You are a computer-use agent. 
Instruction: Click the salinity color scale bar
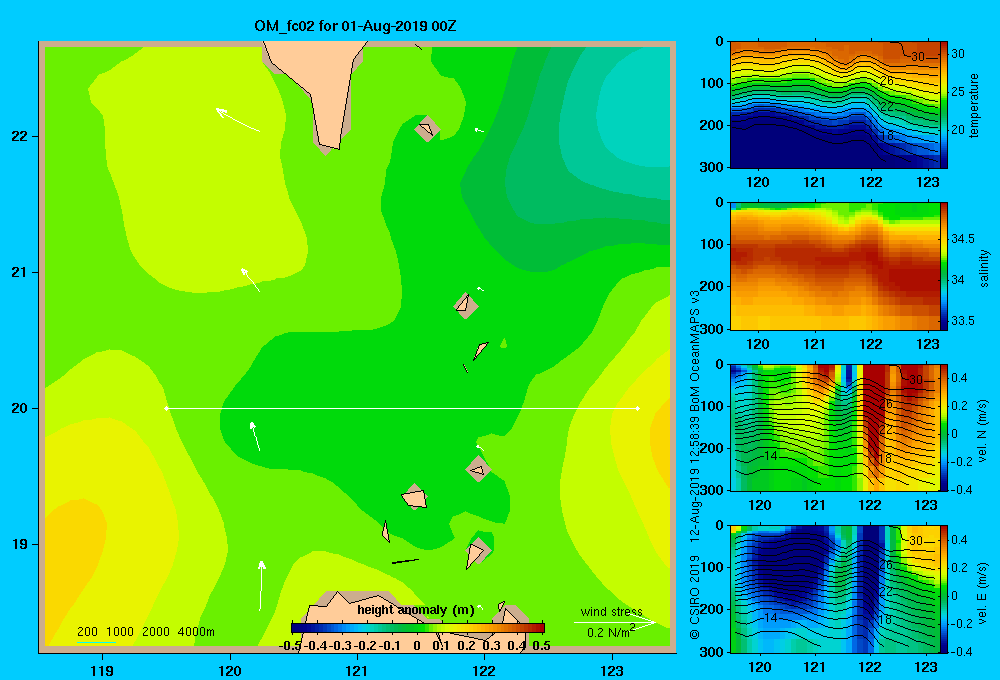pyautogui.click(x=944, y=266)
